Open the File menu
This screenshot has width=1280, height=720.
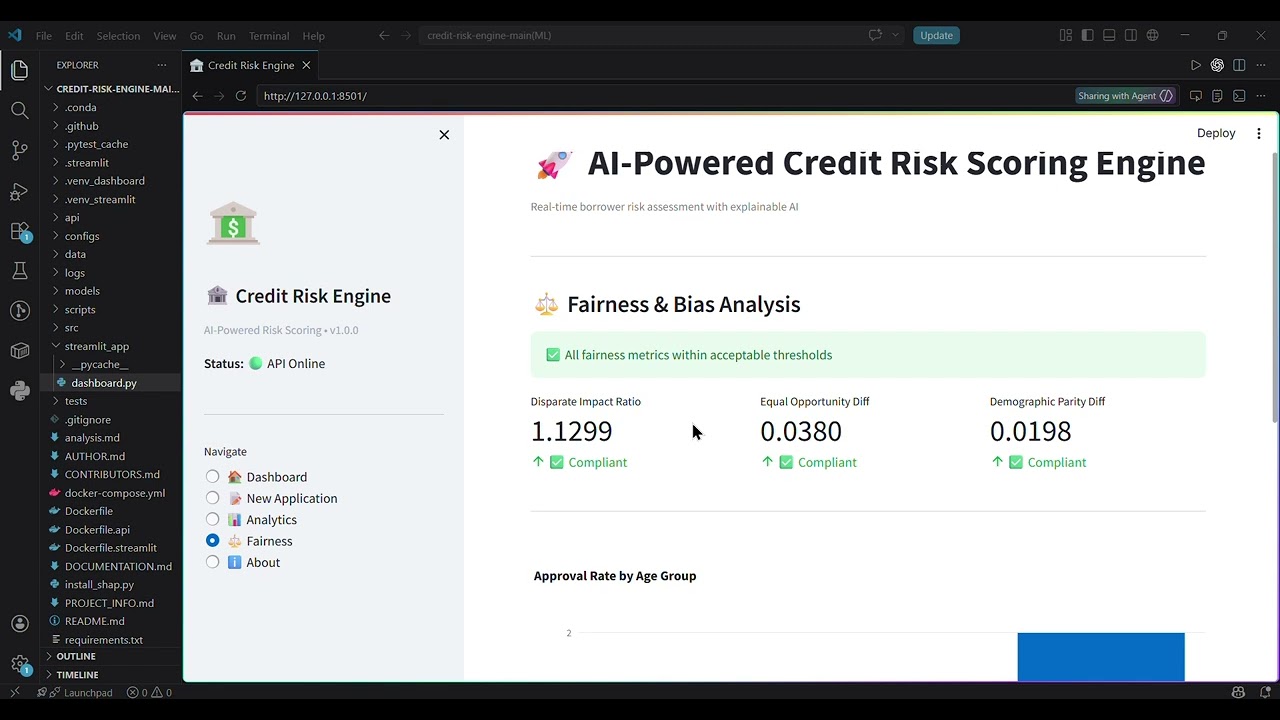44,35
